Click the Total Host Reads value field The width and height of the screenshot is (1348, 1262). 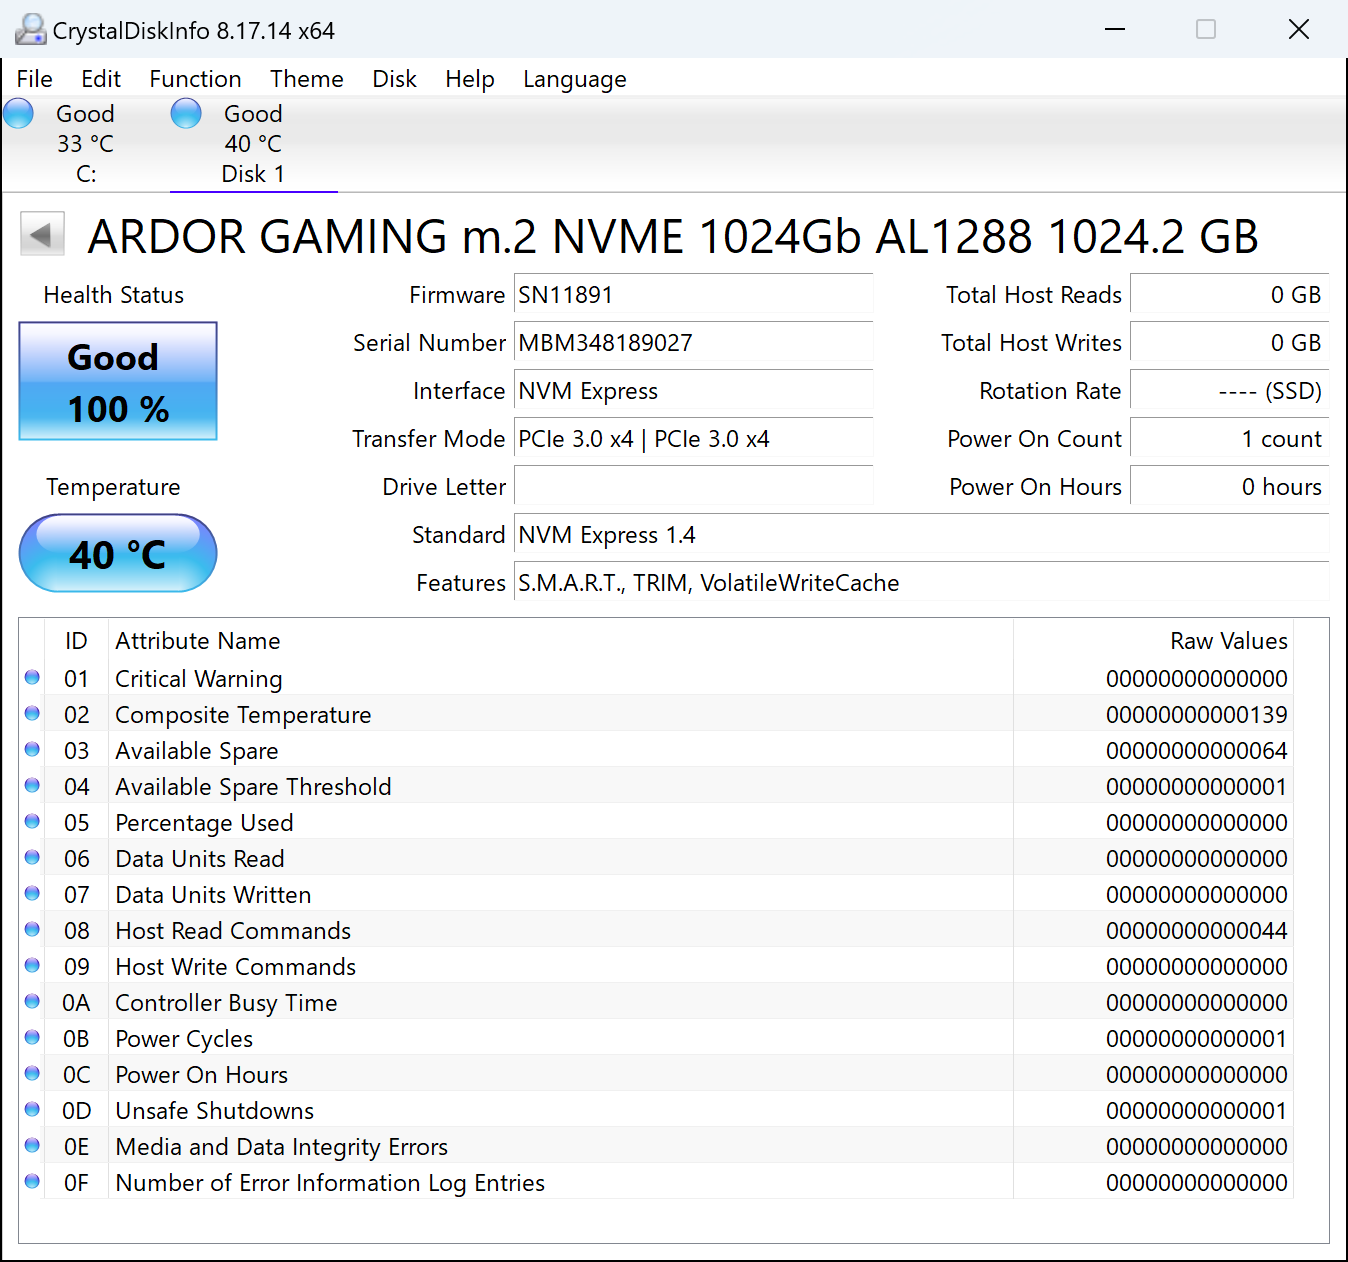click(x=1229, y=295)
